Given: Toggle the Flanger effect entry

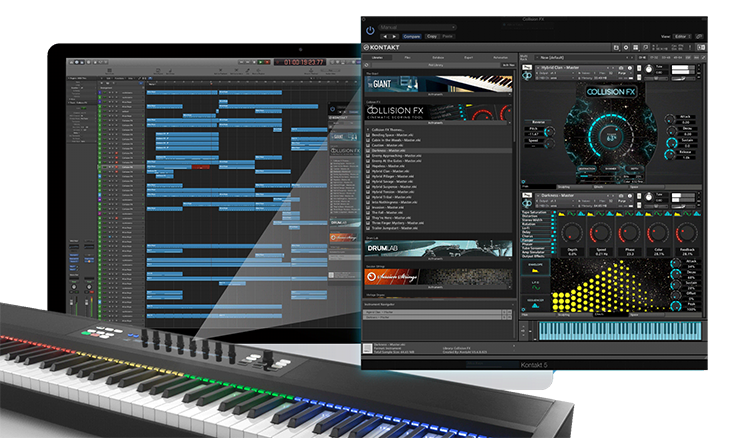Looking at the screenshot, I should pyautogui.click(x=538, y=240).
